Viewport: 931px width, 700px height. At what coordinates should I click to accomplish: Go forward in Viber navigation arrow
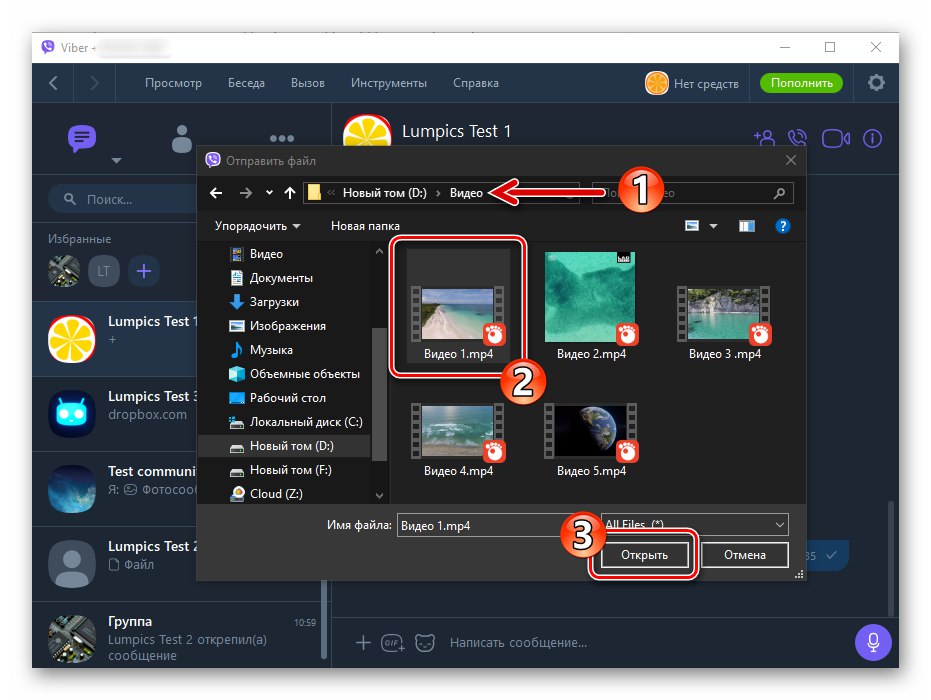[x=94, y=83]
